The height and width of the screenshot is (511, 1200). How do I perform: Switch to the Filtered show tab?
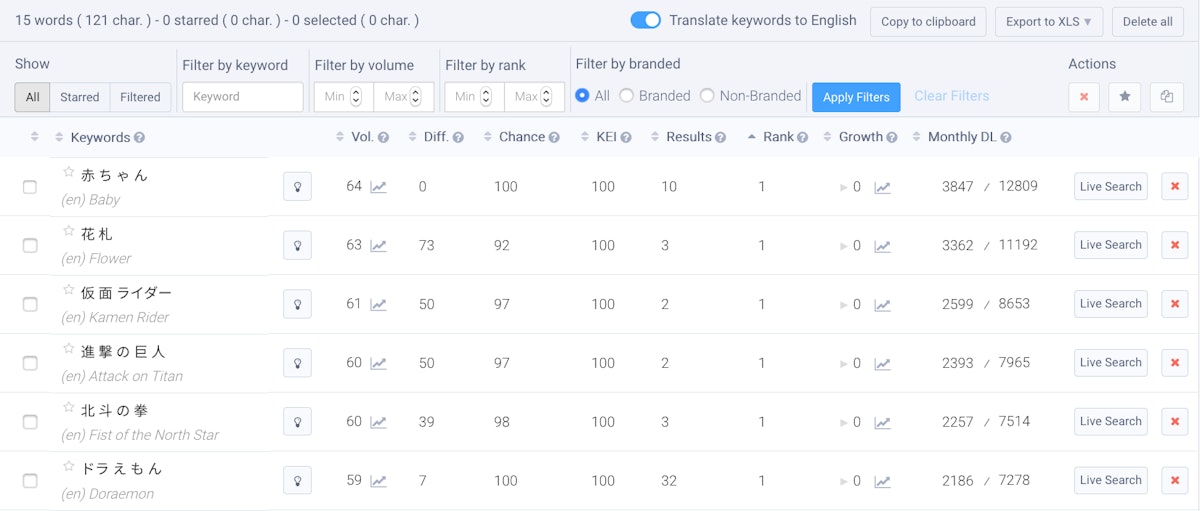pyautogui.click(x=140, y=97)
